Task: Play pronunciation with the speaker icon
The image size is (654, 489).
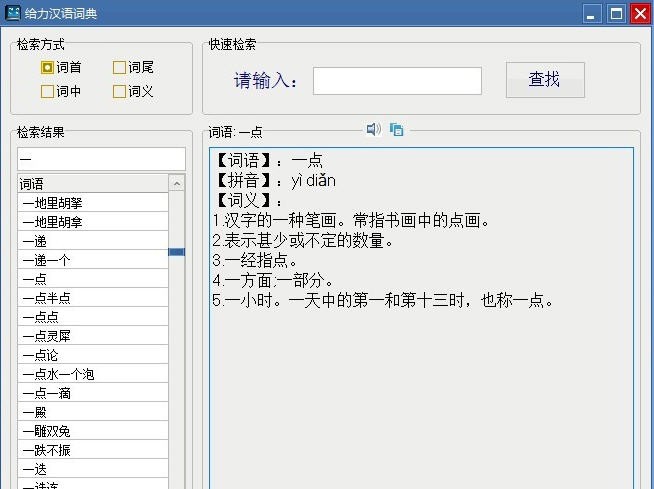Action: coord(373,129)
